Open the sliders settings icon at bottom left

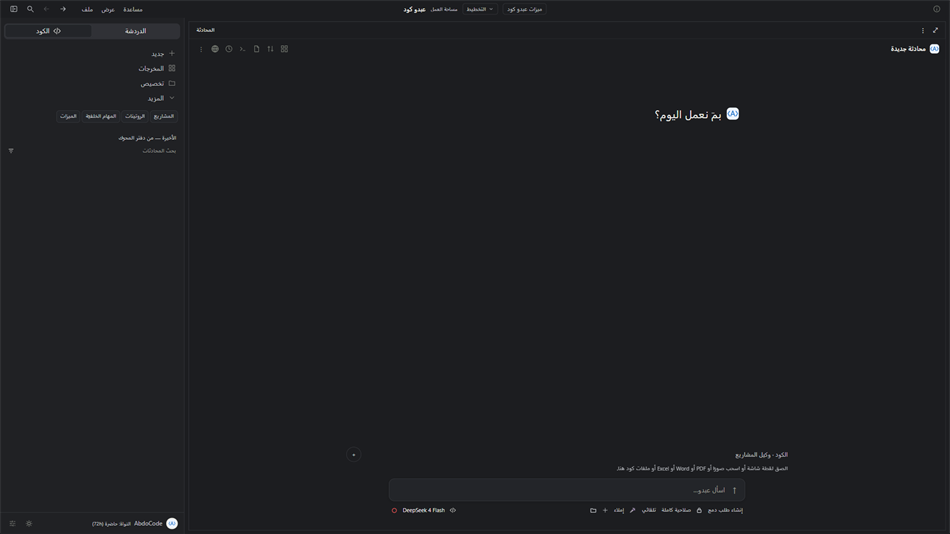[x=12, y=524]
